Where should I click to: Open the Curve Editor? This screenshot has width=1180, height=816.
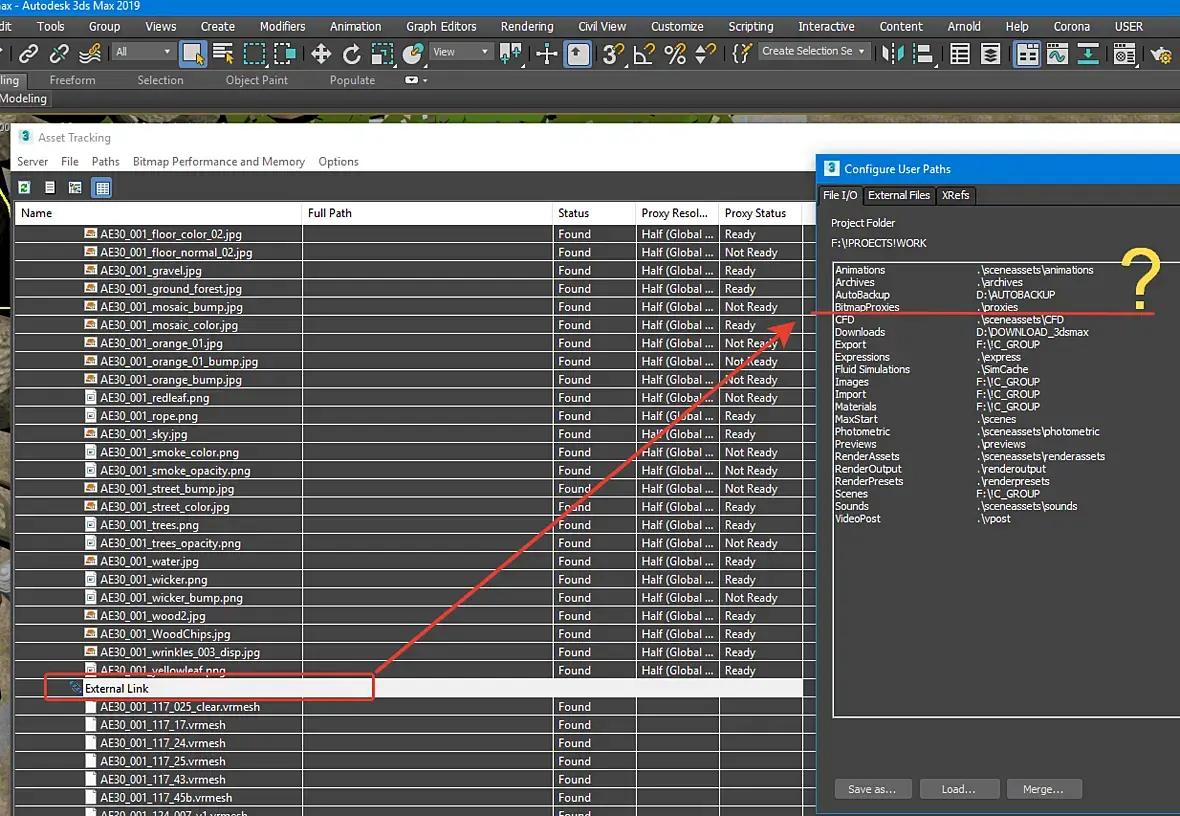pos(1057,53)
